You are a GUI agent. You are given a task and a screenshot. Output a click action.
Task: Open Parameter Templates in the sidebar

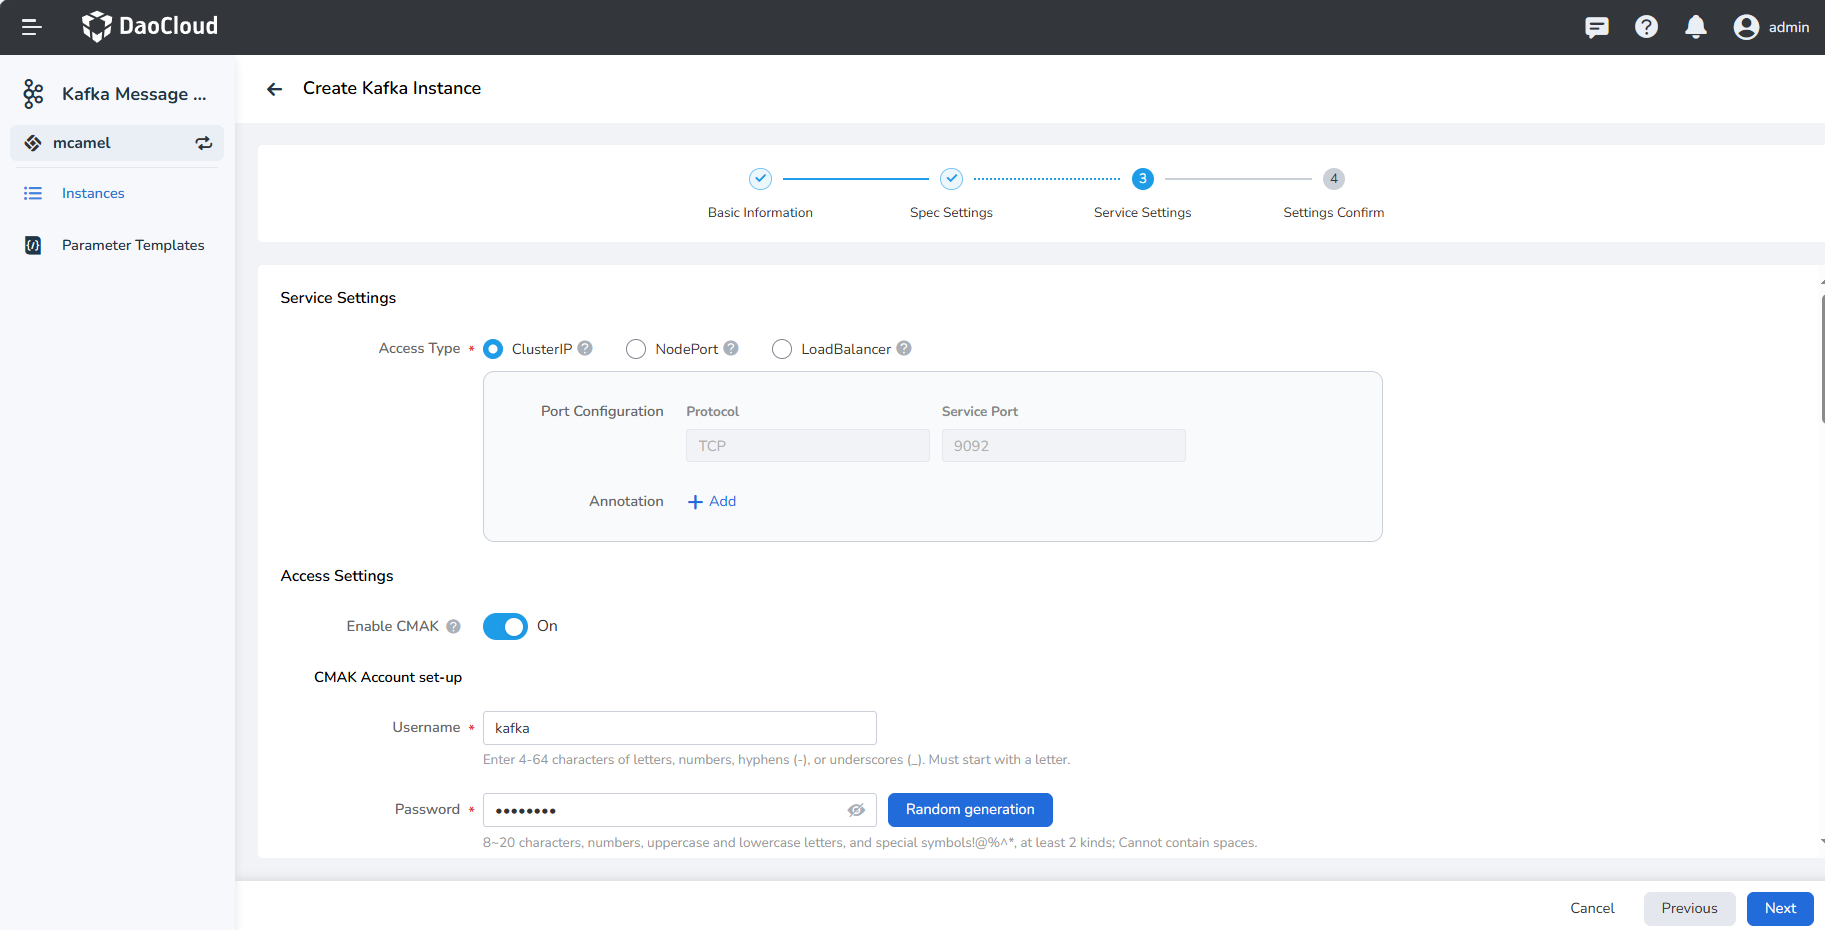132,245
